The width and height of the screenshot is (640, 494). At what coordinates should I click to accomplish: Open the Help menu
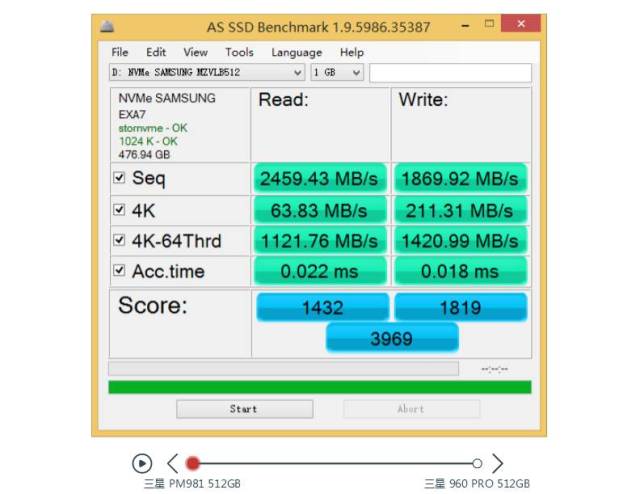pos(352,52)
